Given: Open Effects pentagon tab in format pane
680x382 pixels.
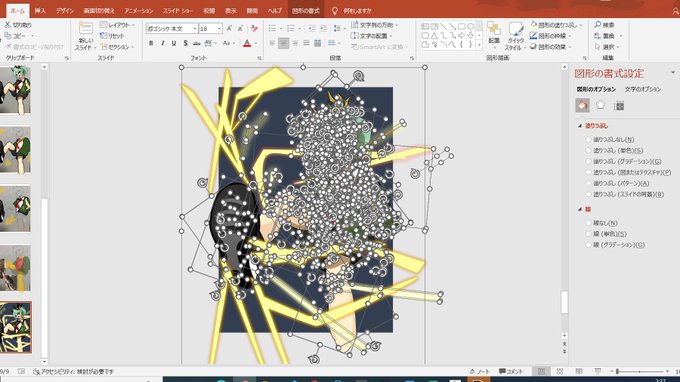Looking at the screenshot, I should (600, 105).
